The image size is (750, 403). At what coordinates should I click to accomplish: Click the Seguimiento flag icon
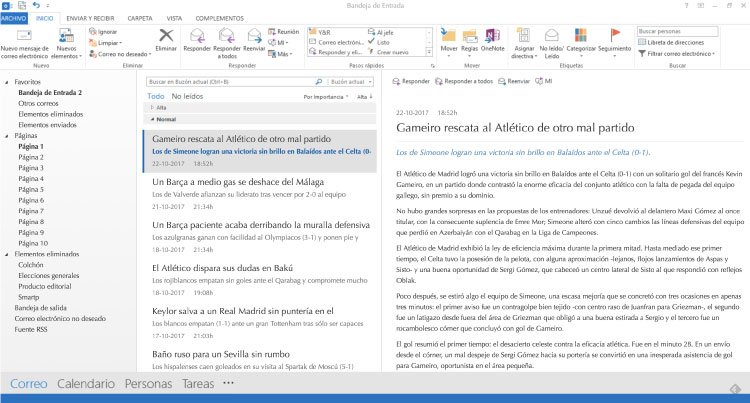(615, 35)
